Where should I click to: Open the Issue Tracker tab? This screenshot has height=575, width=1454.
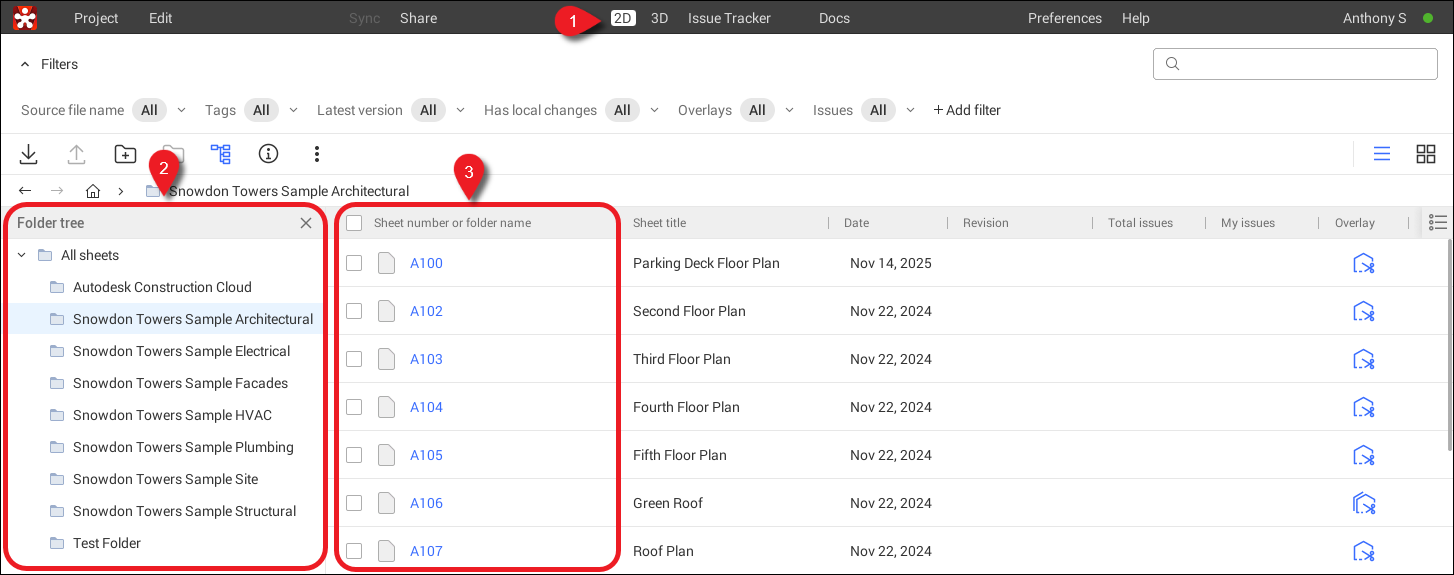click(729, 18)
